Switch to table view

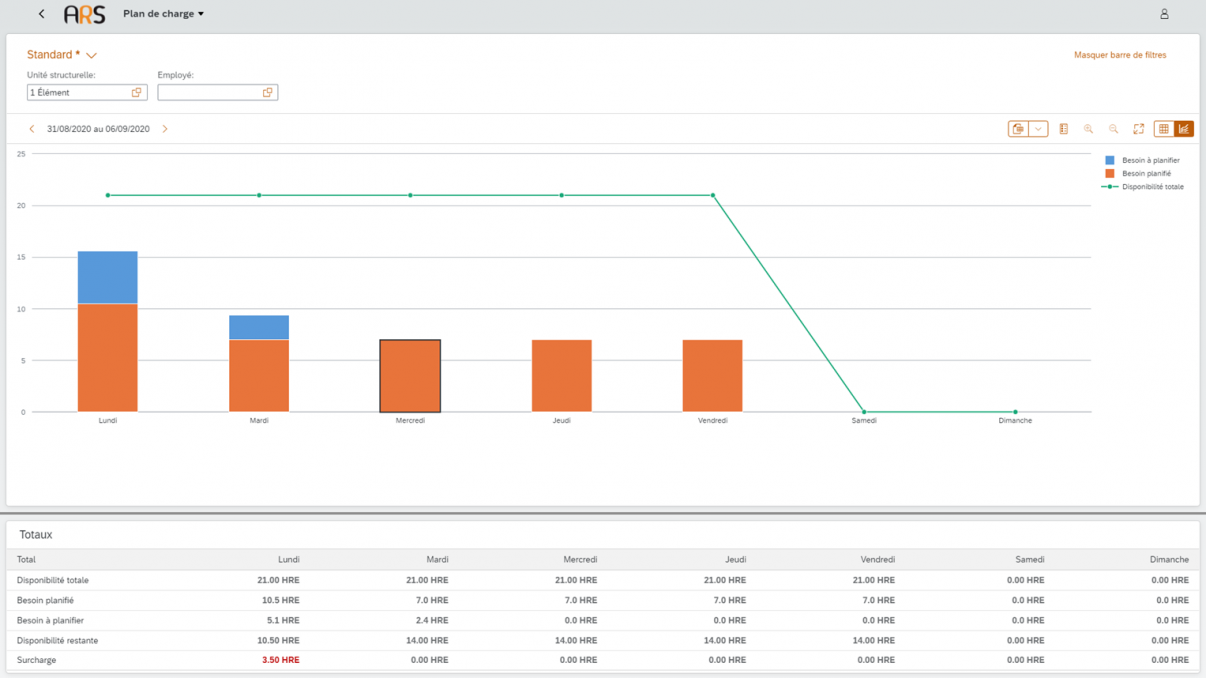click(1163, 129)
